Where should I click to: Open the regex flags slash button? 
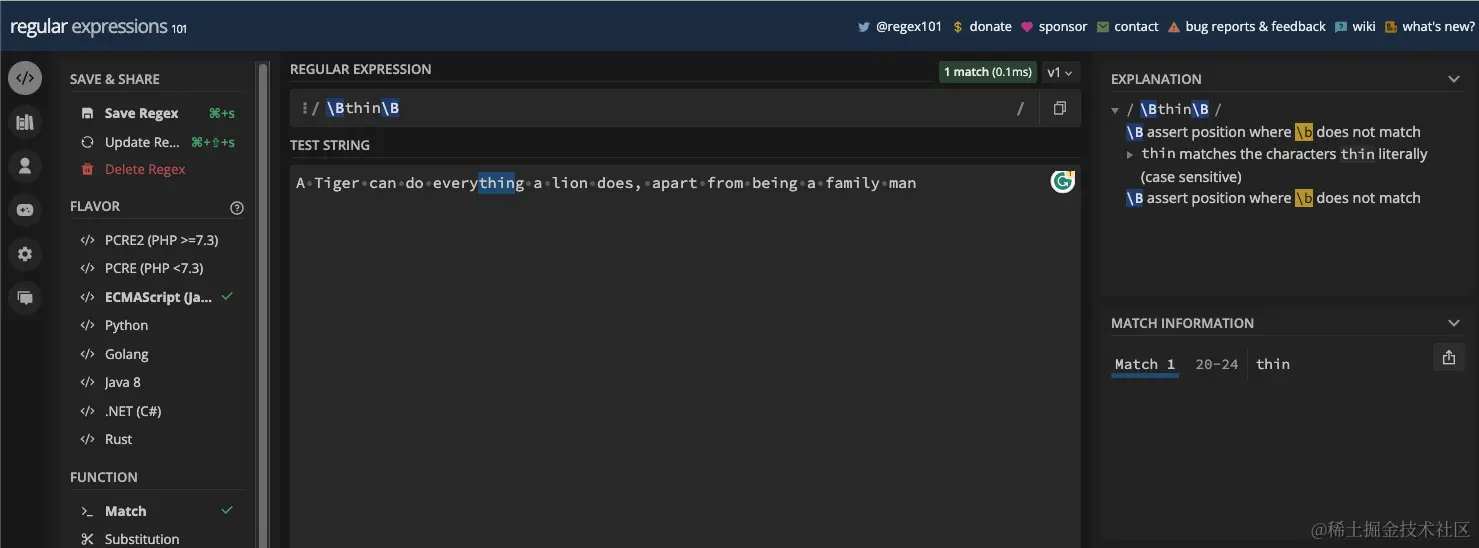click(1020, 108)
